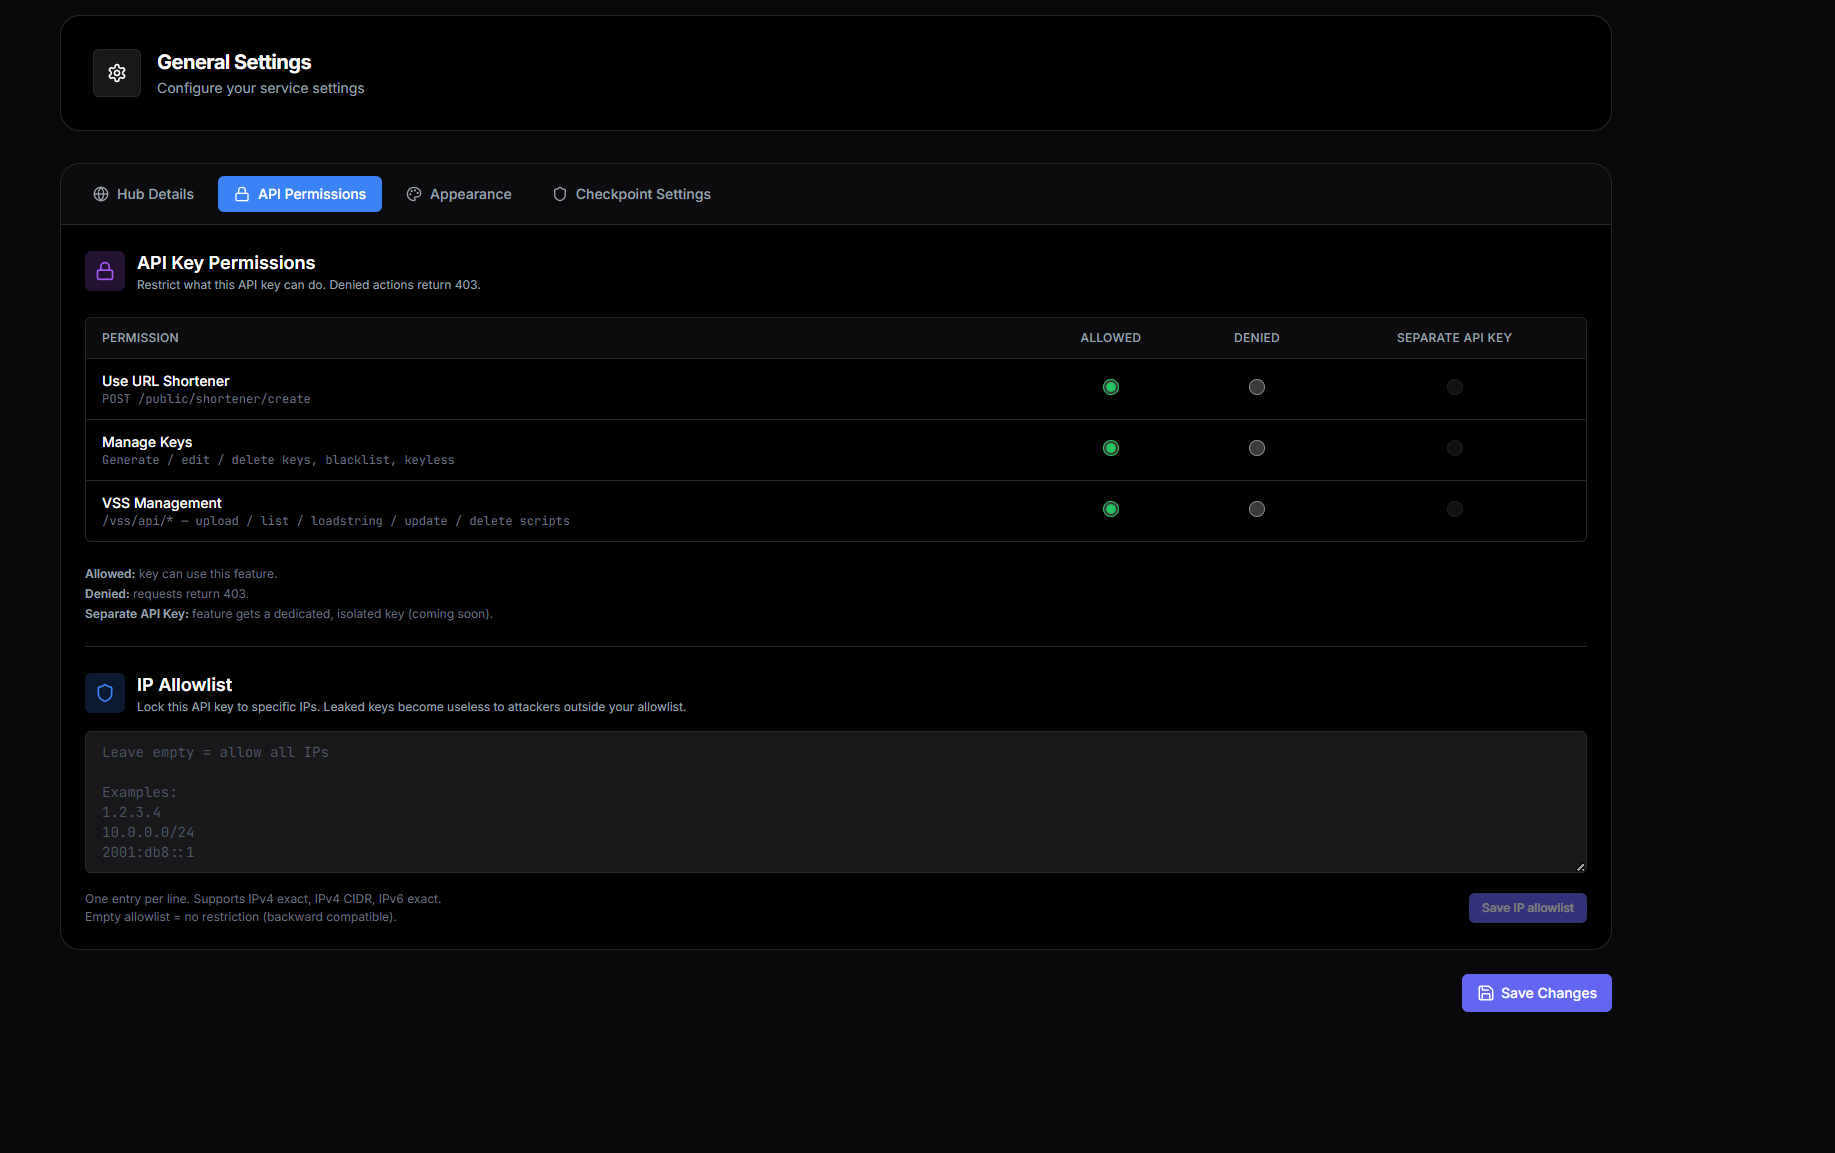This screenshot has width=1835, height=1153.
Task: Click the floppy disk icon in Save Changes
Action: tap(1486, 993)
